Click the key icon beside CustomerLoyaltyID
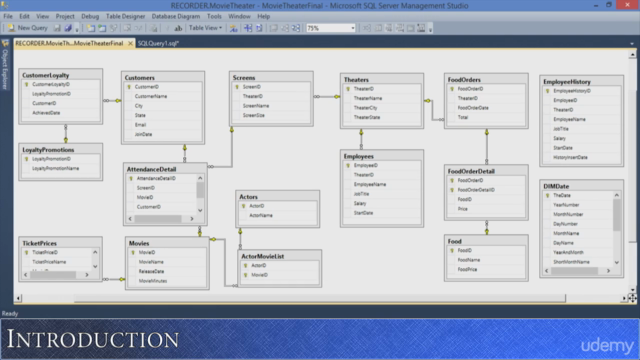640x360 pixels. coord(27,84)
